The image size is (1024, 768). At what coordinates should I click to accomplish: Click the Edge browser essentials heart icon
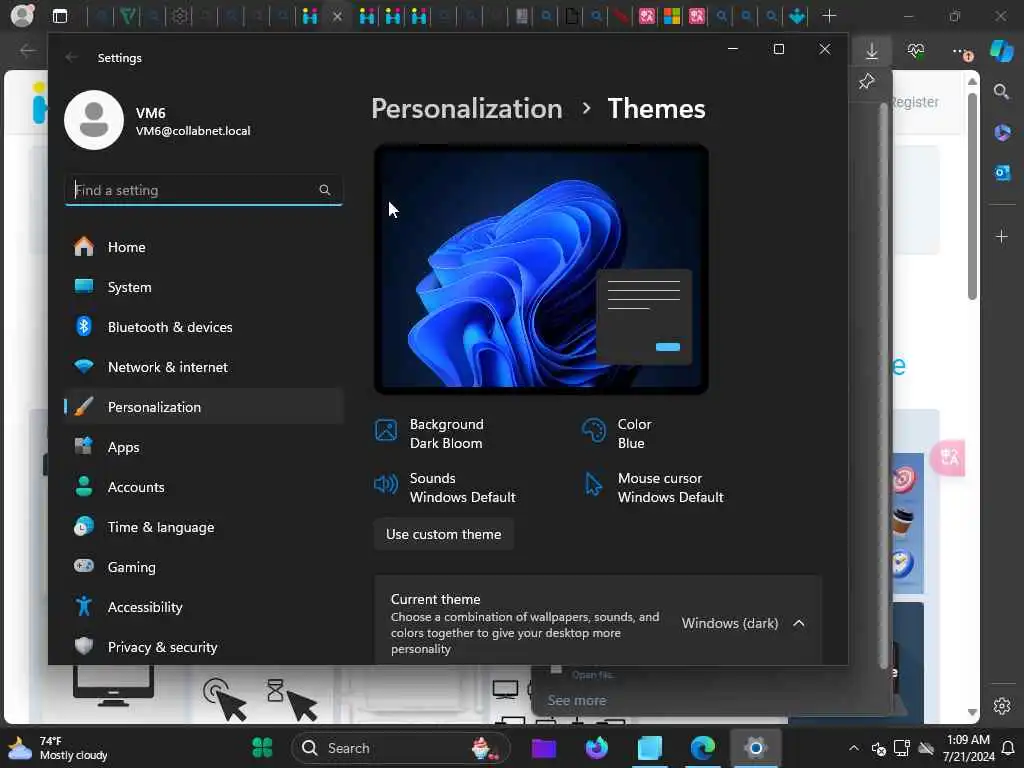click(916, 51)
